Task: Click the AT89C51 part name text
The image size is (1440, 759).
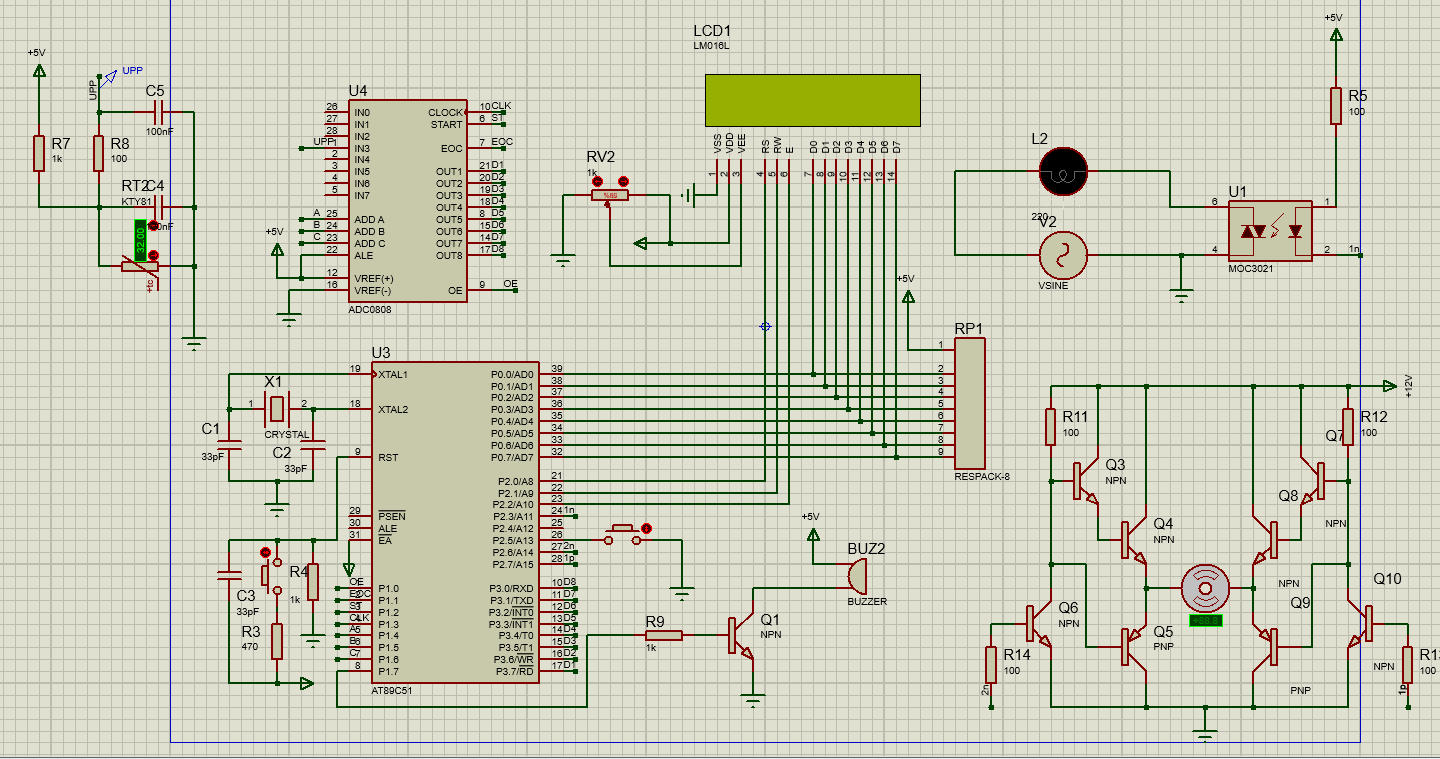Action: pos(393,691)
